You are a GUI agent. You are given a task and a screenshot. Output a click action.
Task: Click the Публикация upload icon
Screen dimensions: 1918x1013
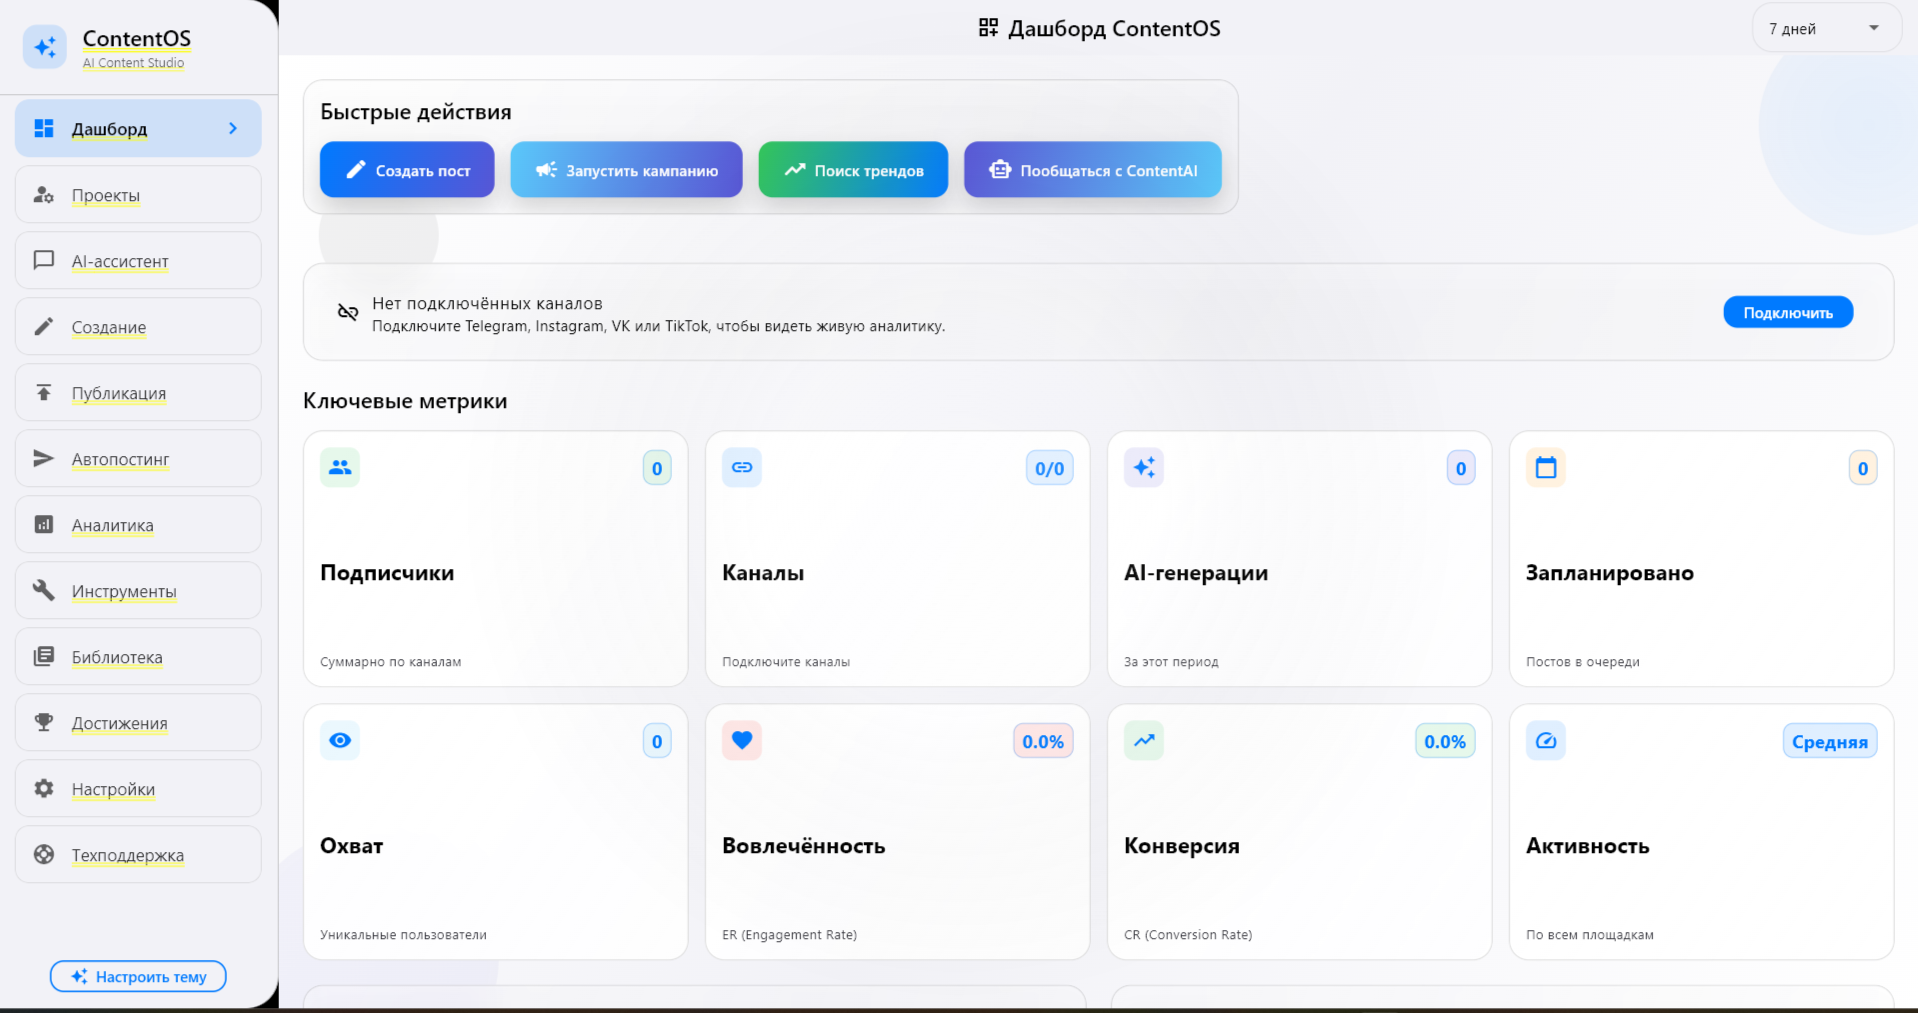(44, 392)
